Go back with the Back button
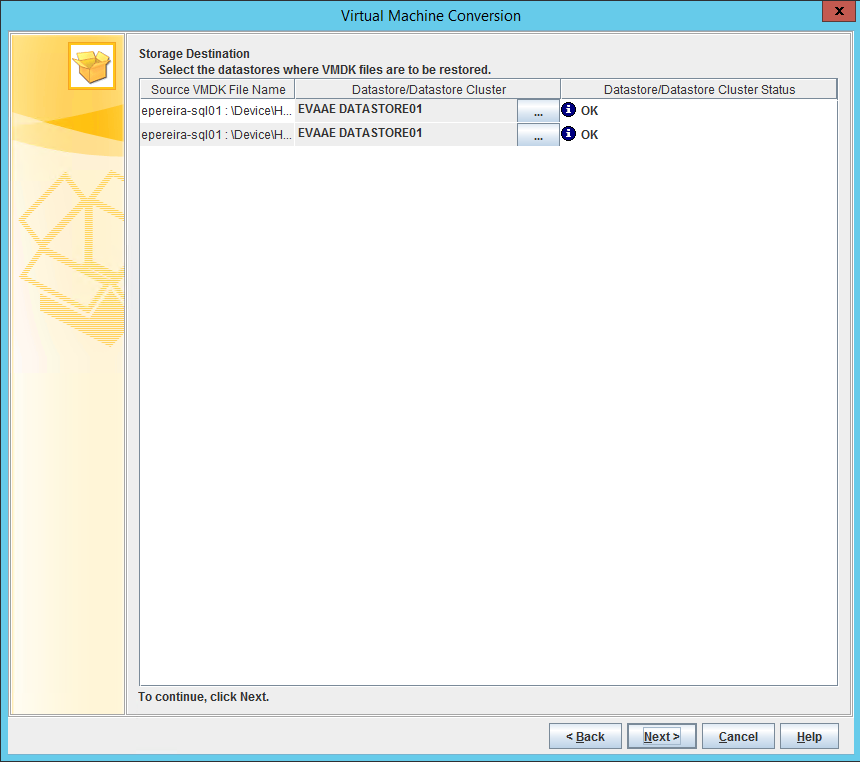 tap(585, 737)
